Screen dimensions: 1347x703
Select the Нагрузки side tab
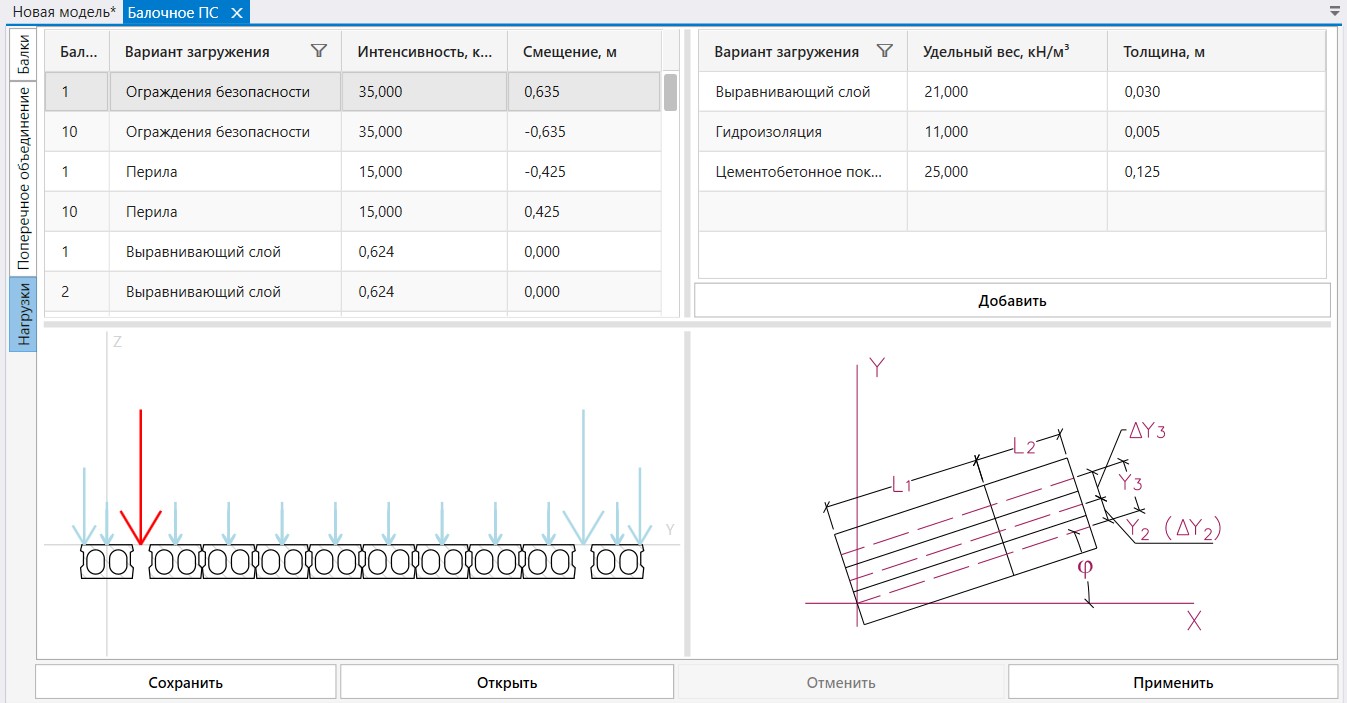click(24, 314)
